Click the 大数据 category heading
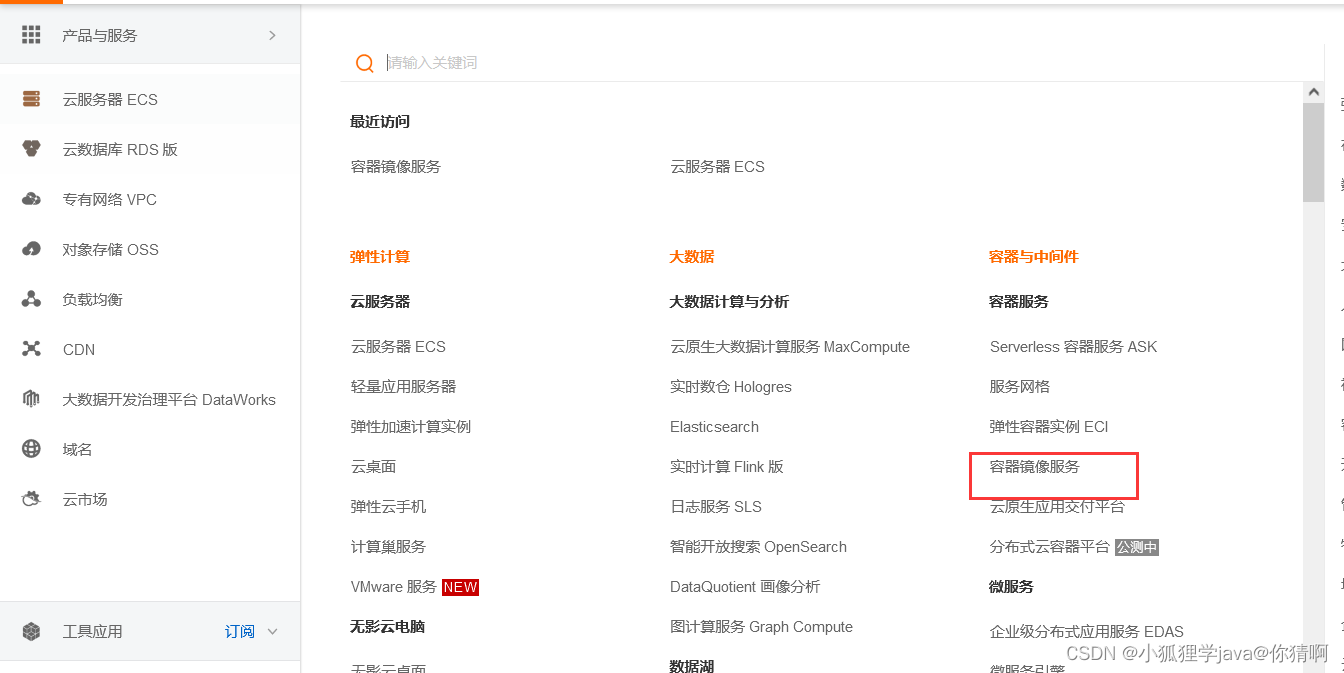This screenshot has width=1344, height=673. point(692,257)
